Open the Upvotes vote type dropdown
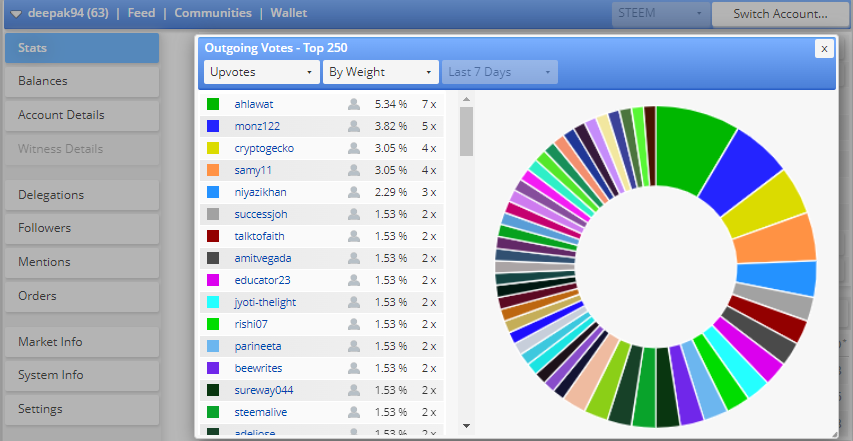This screenshot has height=441, width=853. (x=262, y=72)
